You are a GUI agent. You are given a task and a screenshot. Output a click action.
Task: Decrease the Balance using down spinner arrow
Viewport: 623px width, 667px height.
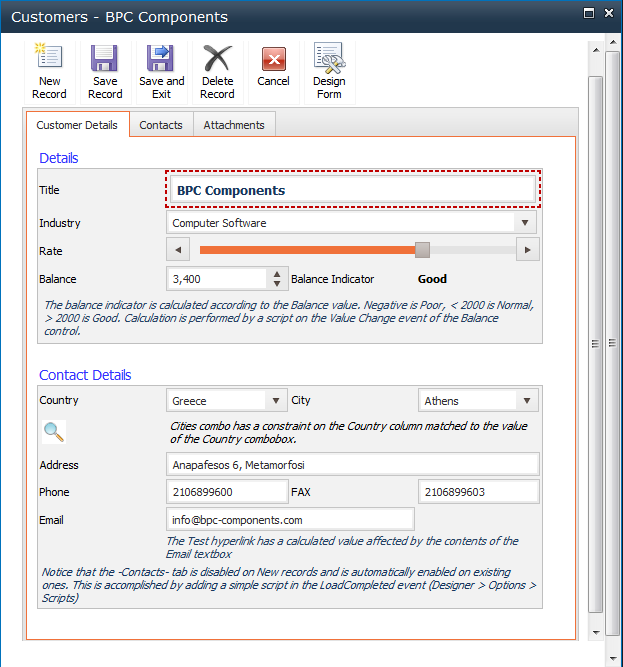[277, 284]
